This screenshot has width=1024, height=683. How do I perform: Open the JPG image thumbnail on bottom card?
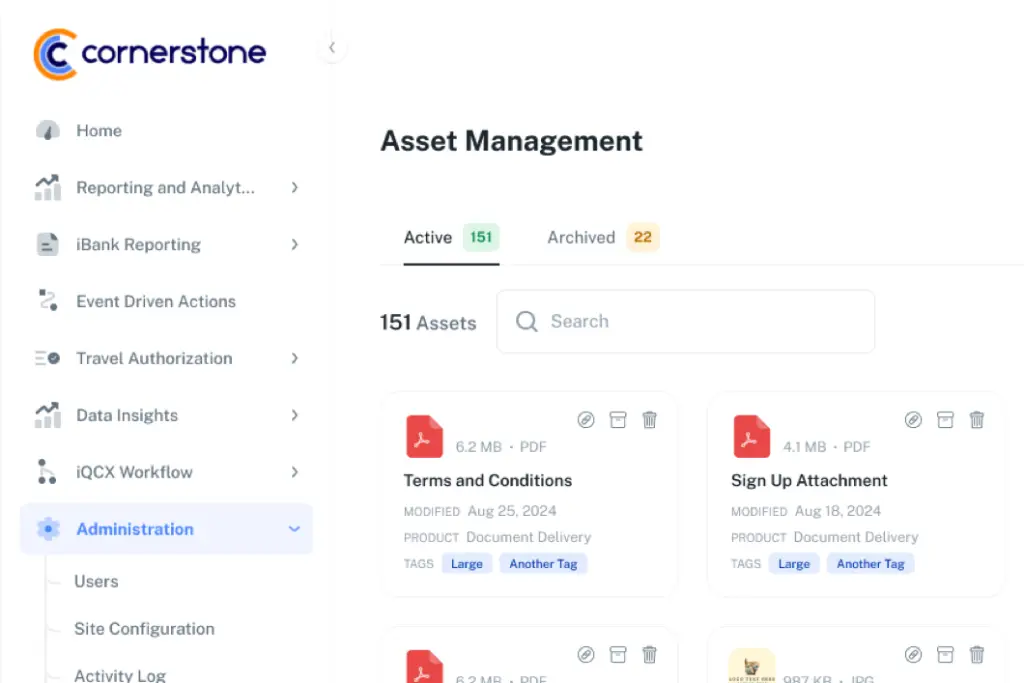pos(752,666)
